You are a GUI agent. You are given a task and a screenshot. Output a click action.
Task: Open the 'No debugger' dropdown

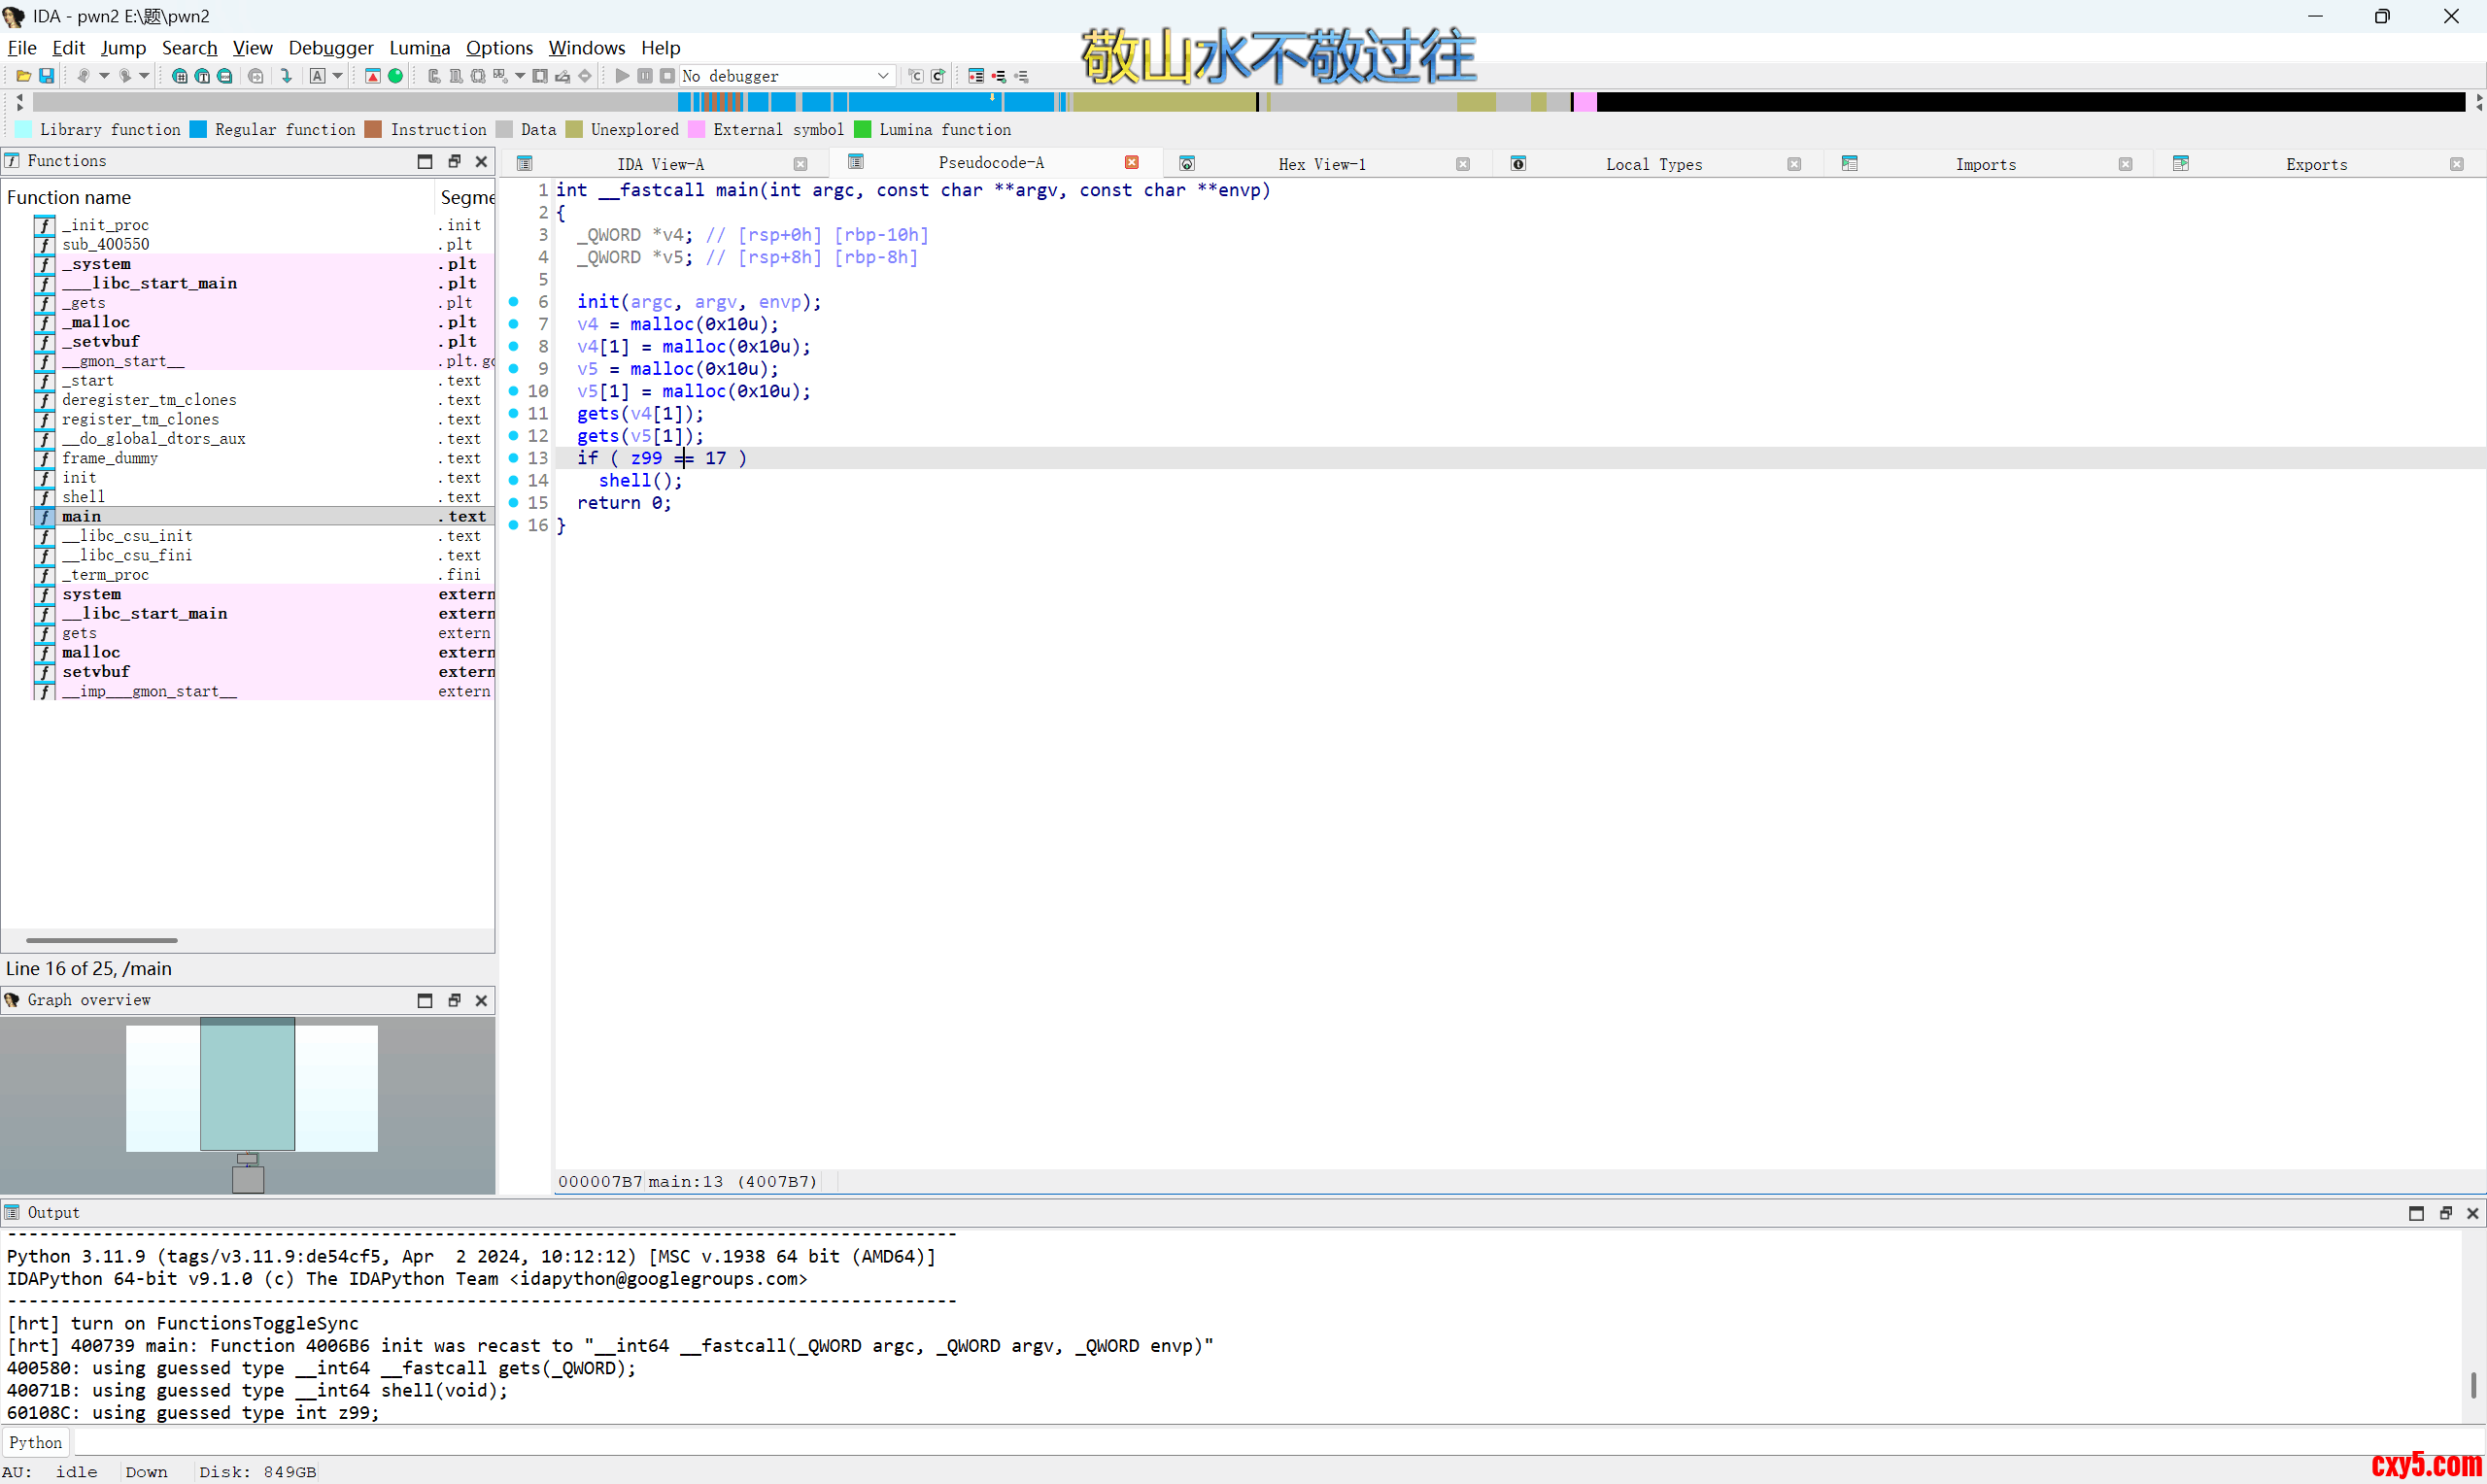coord(883,76)
